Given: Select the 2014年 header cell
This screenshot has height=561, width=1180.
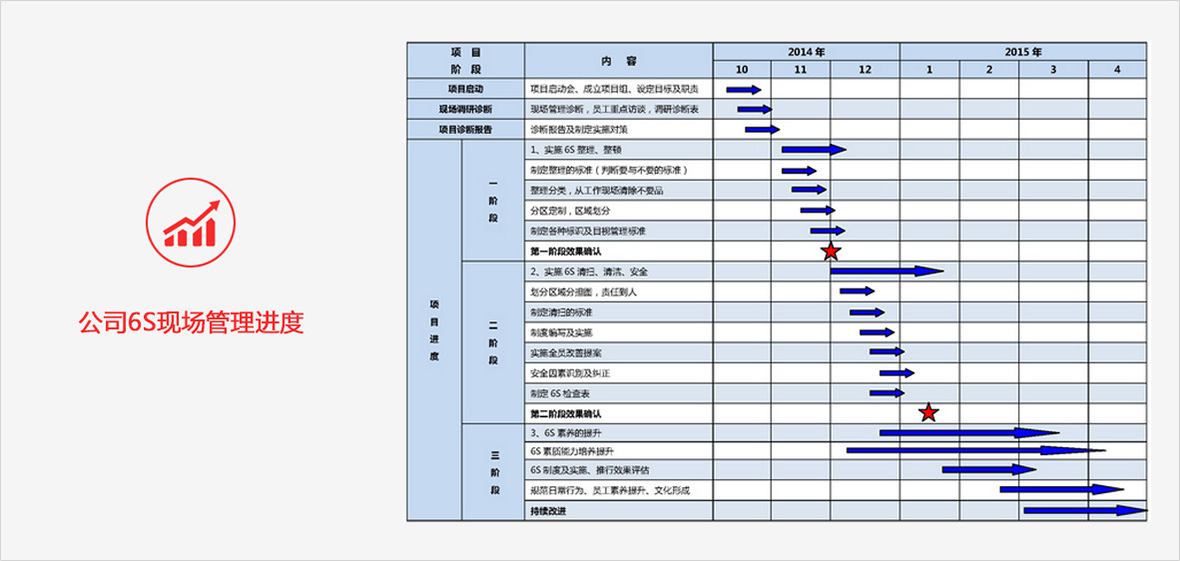Looking at the screenshot, I should [x=806, y=51].
